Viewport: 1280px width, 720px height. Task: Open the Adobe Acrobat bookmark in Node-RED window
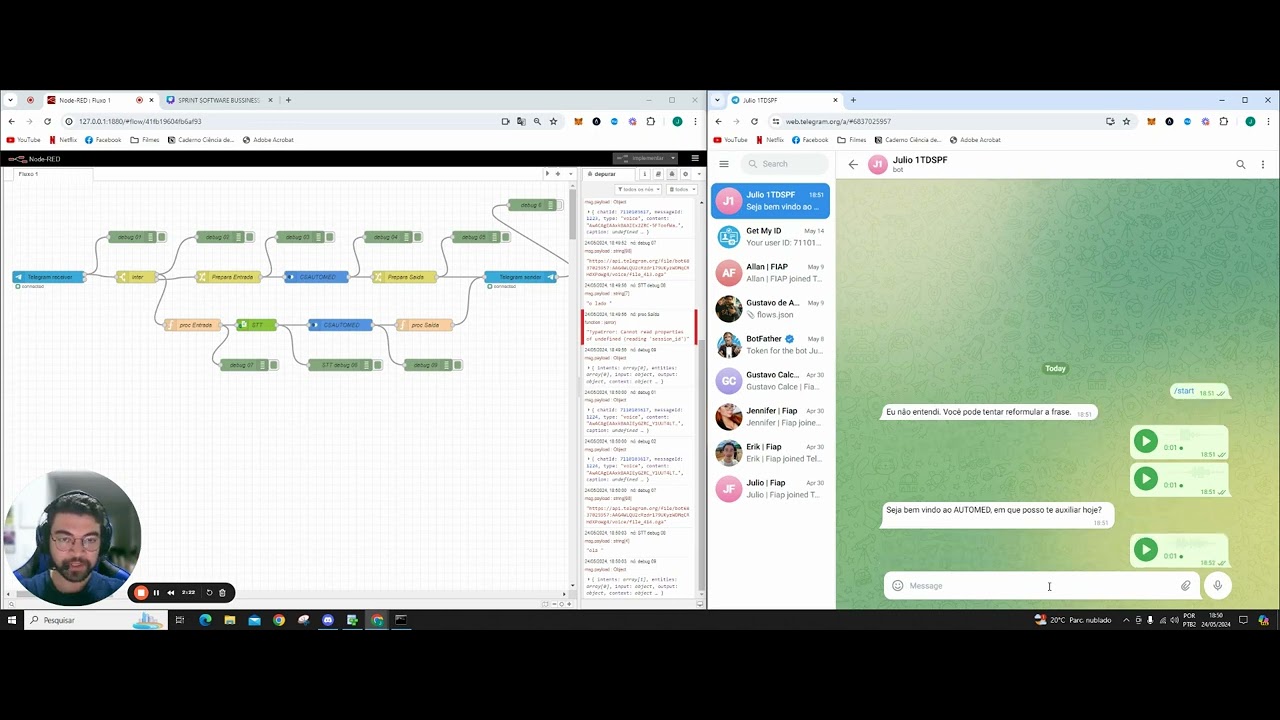(268, 140)
